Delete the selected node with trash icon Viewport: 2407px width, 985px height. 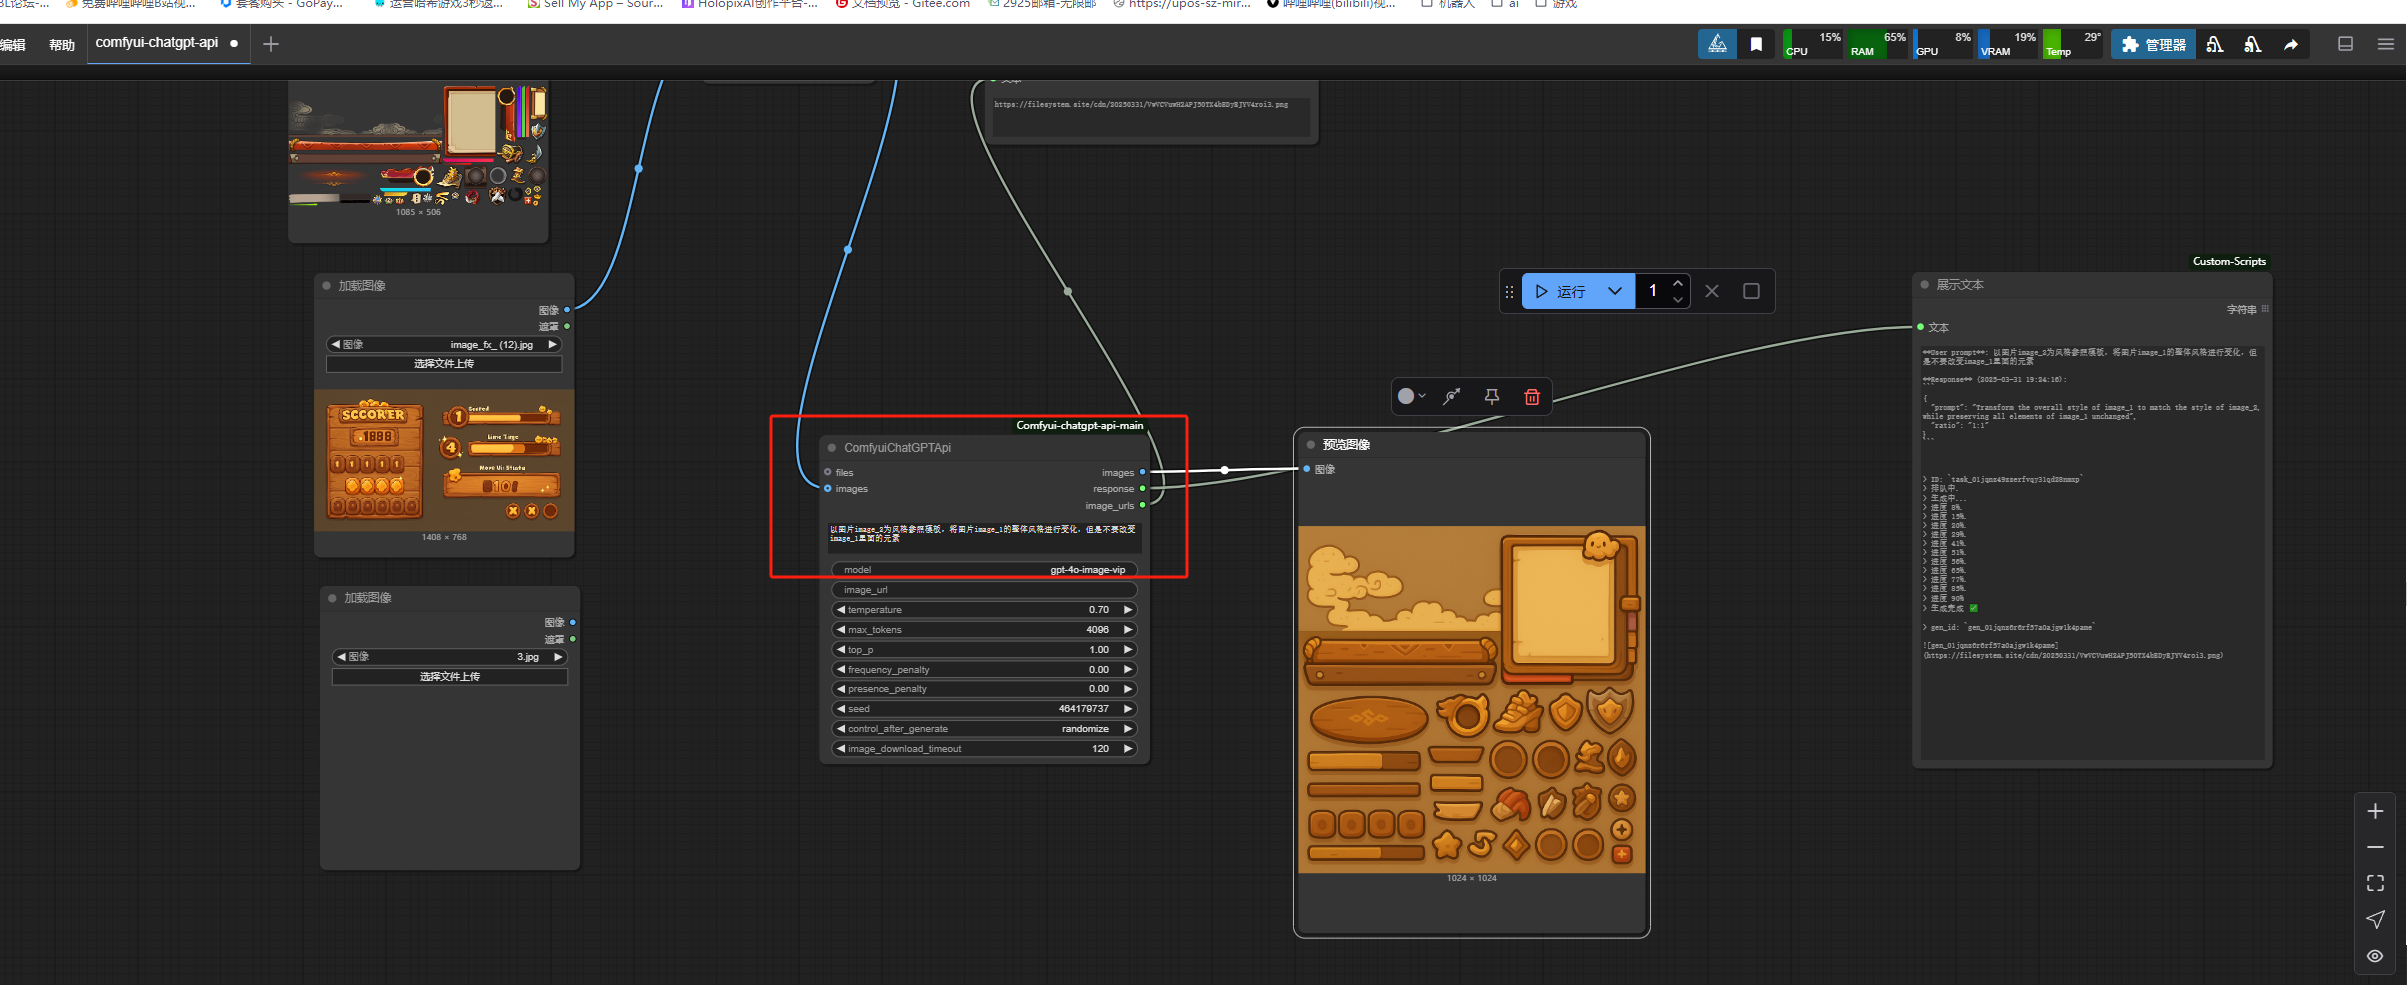tap(1532, 397)
